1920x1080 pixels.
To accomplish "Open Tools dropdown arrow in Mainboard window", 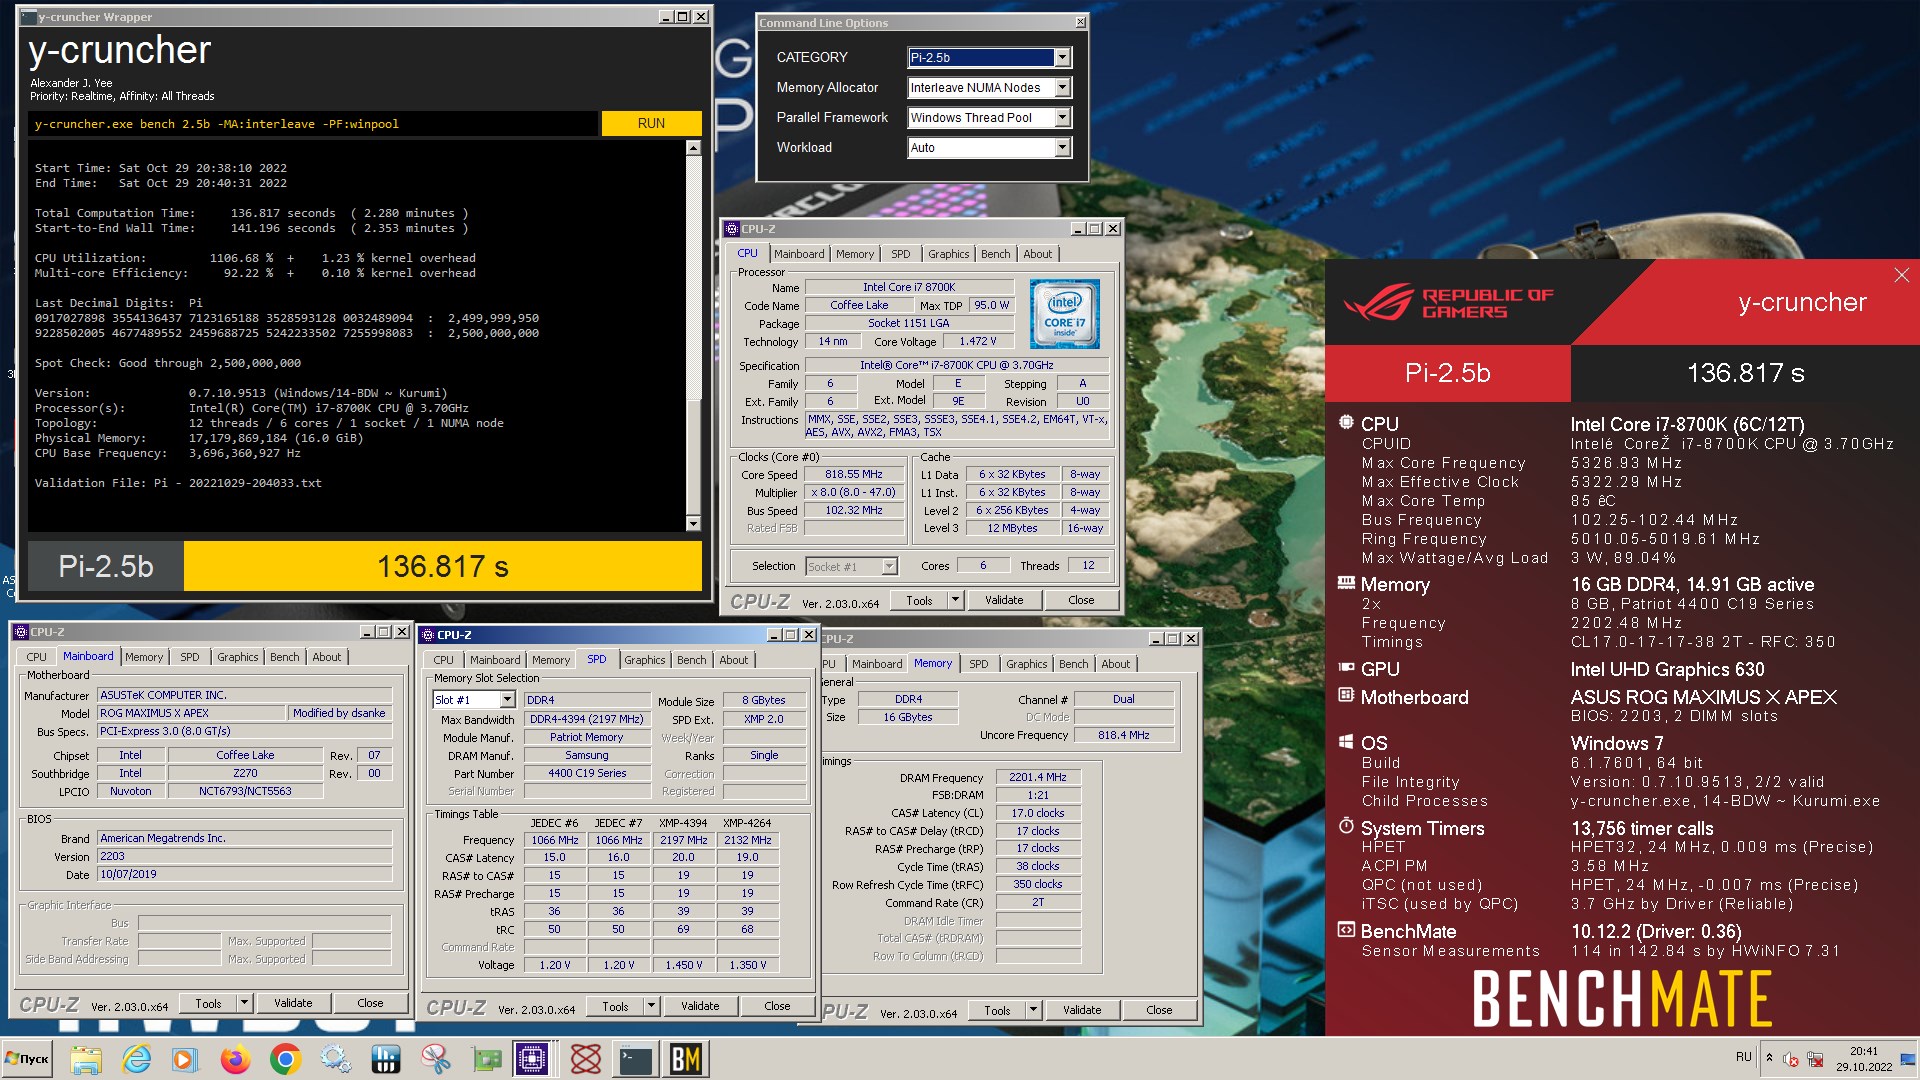I will pos(243,1003).
